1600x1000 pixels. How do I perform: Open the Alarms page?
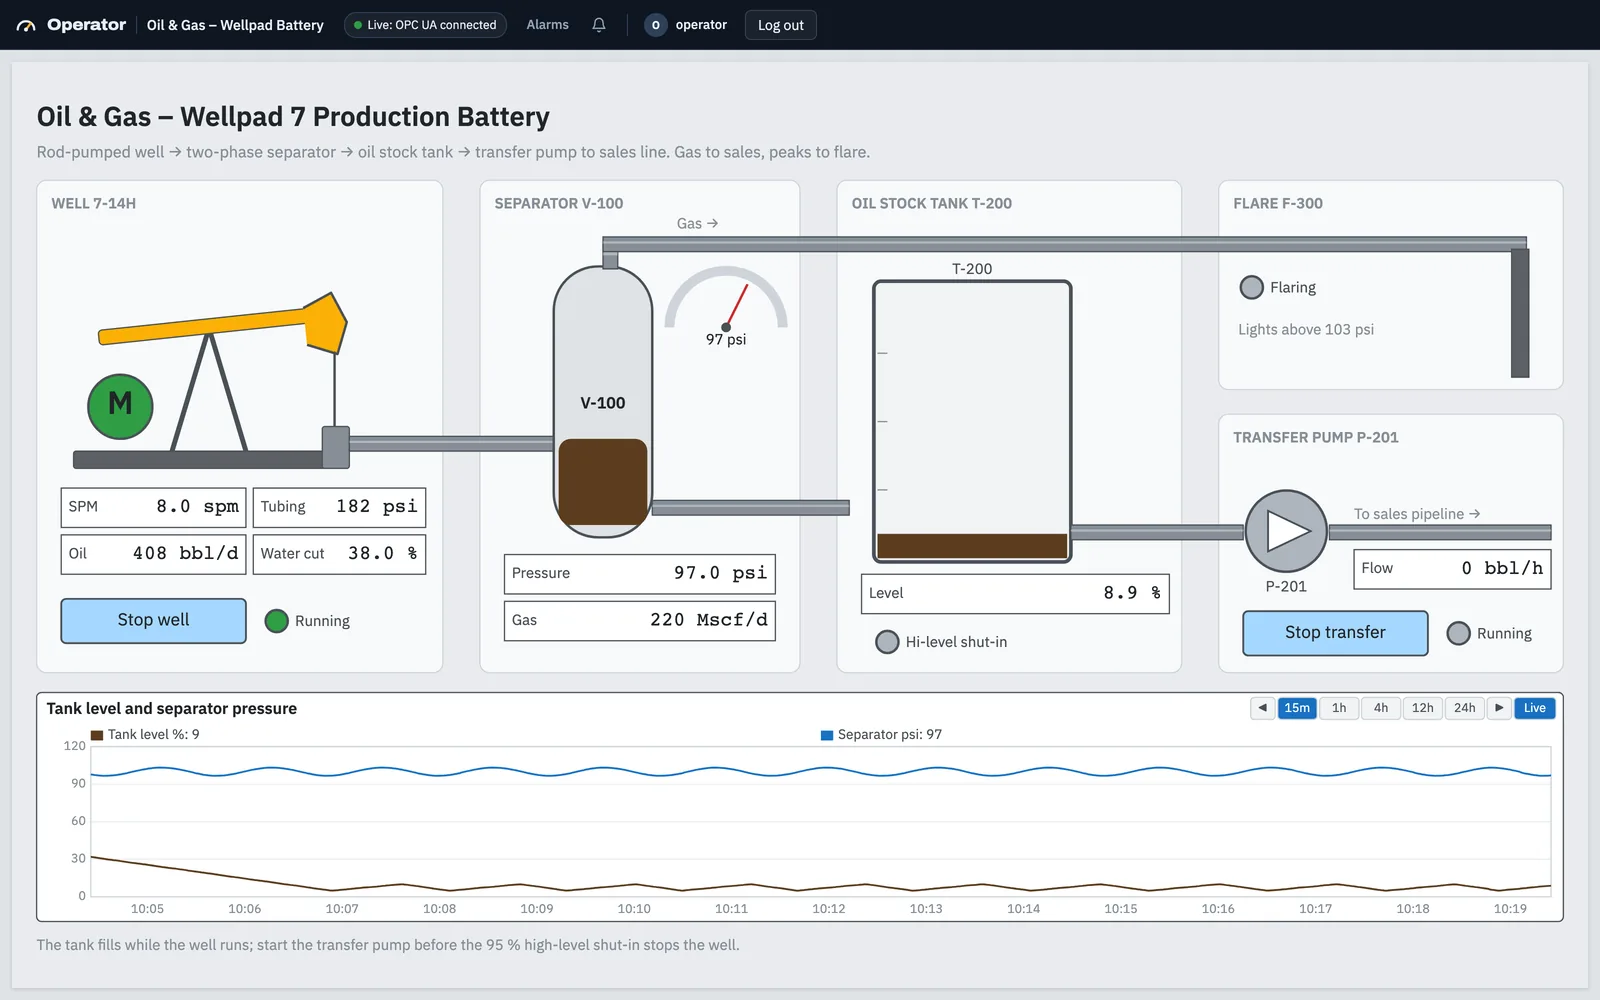click(547, 25)
